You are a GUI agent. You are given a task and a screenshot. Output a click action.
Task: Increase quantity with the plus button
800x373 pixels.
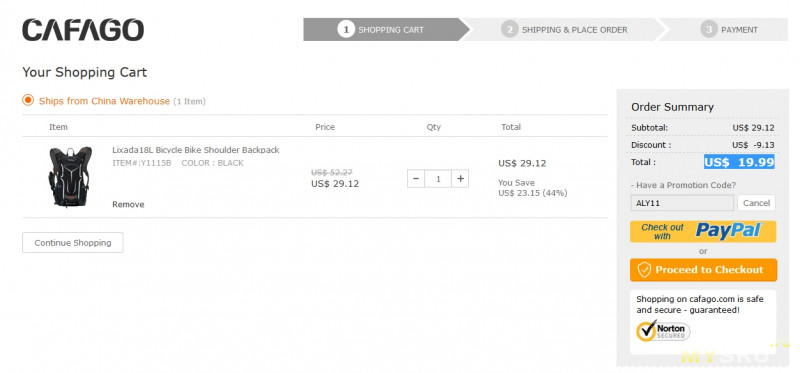tap(460, 179)
